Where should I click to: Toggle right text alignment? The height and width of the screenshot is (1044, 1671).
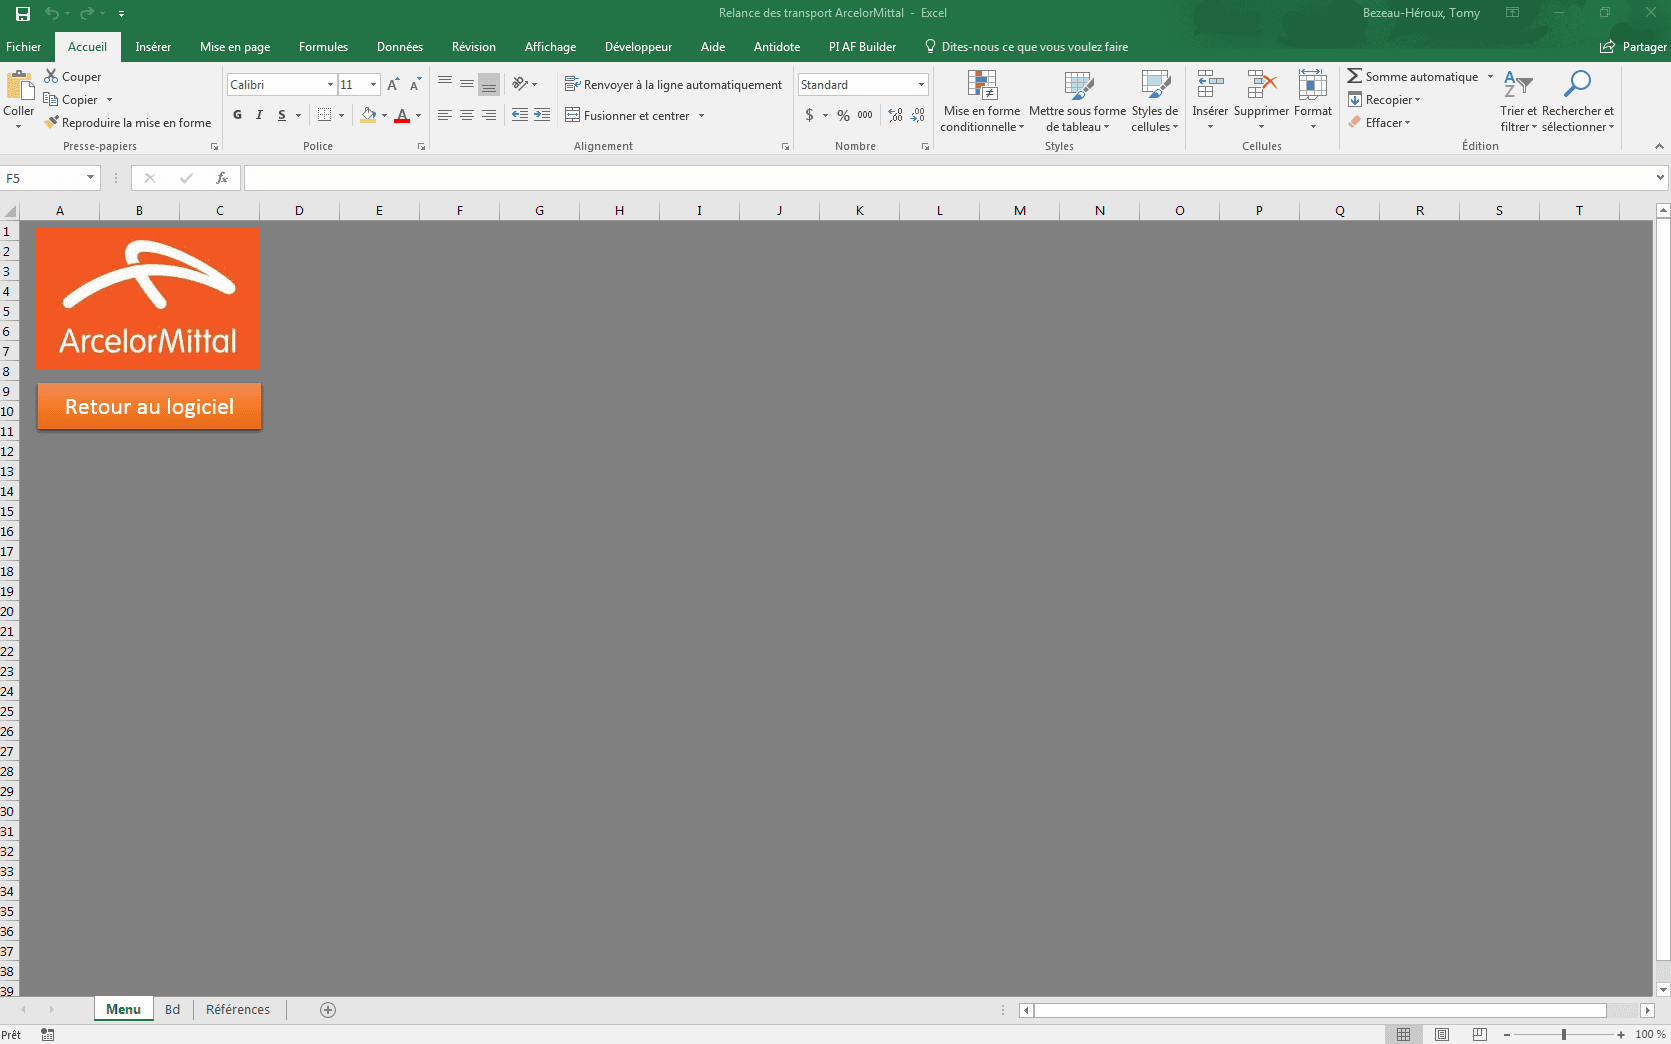[489, 115]
